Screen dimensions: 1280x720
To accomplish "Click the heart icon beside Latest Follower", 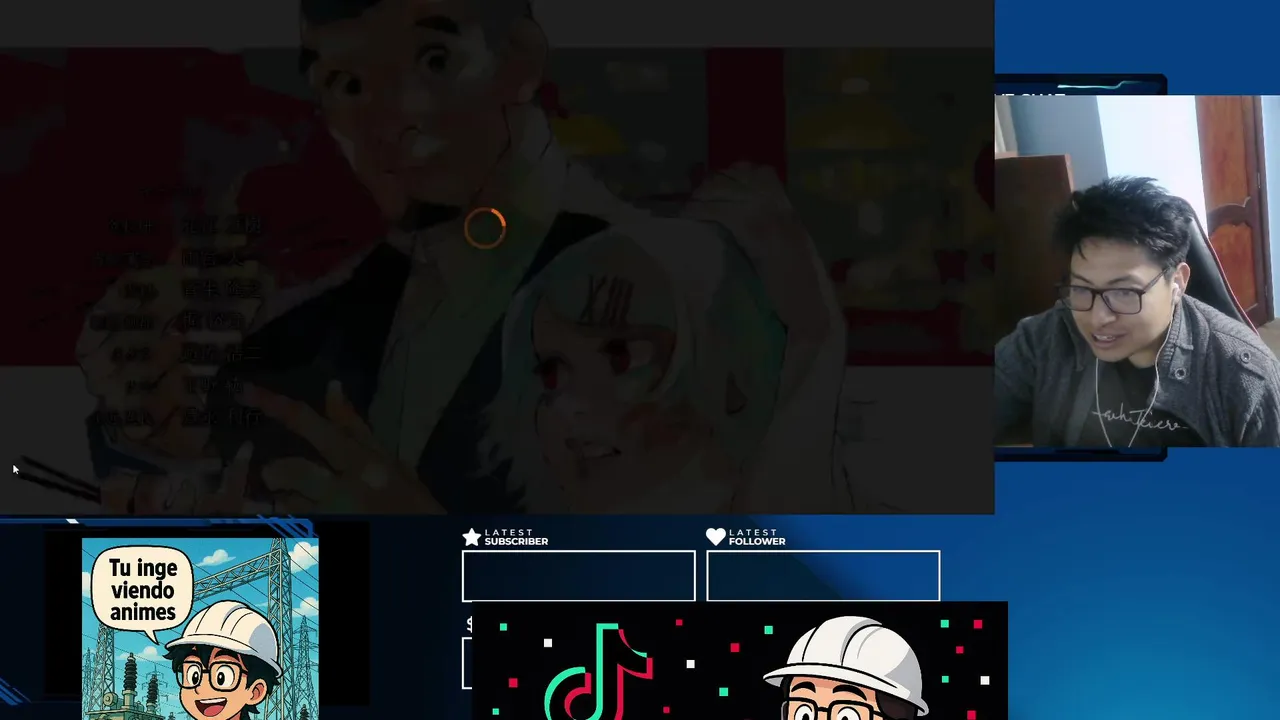I will tap(716, 537).
